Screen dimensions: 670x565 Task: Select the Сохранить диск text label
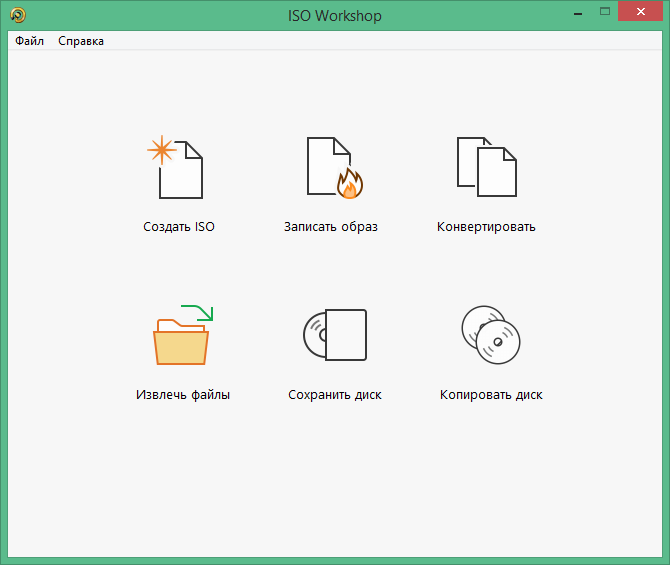click(335, 395)
